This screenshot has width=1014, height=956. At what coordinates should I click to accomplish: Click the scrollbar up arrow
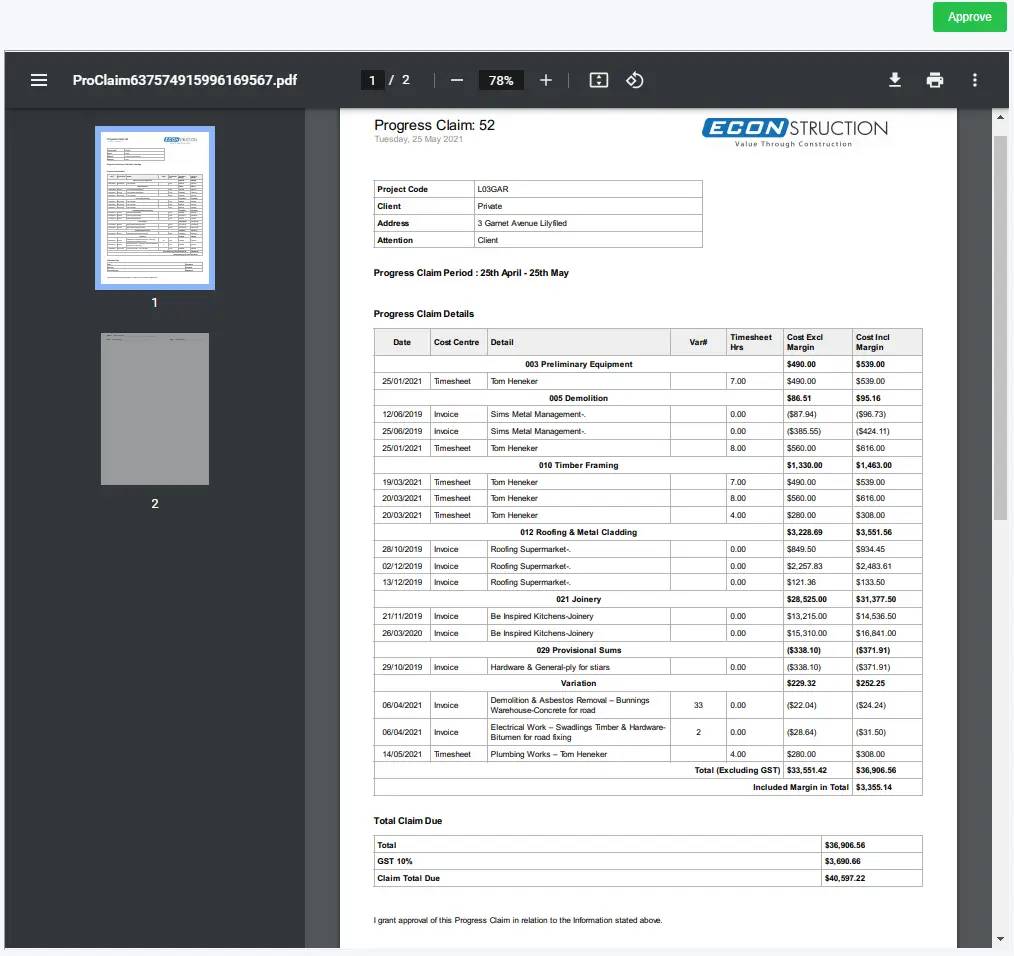(x=1001, y=118)
